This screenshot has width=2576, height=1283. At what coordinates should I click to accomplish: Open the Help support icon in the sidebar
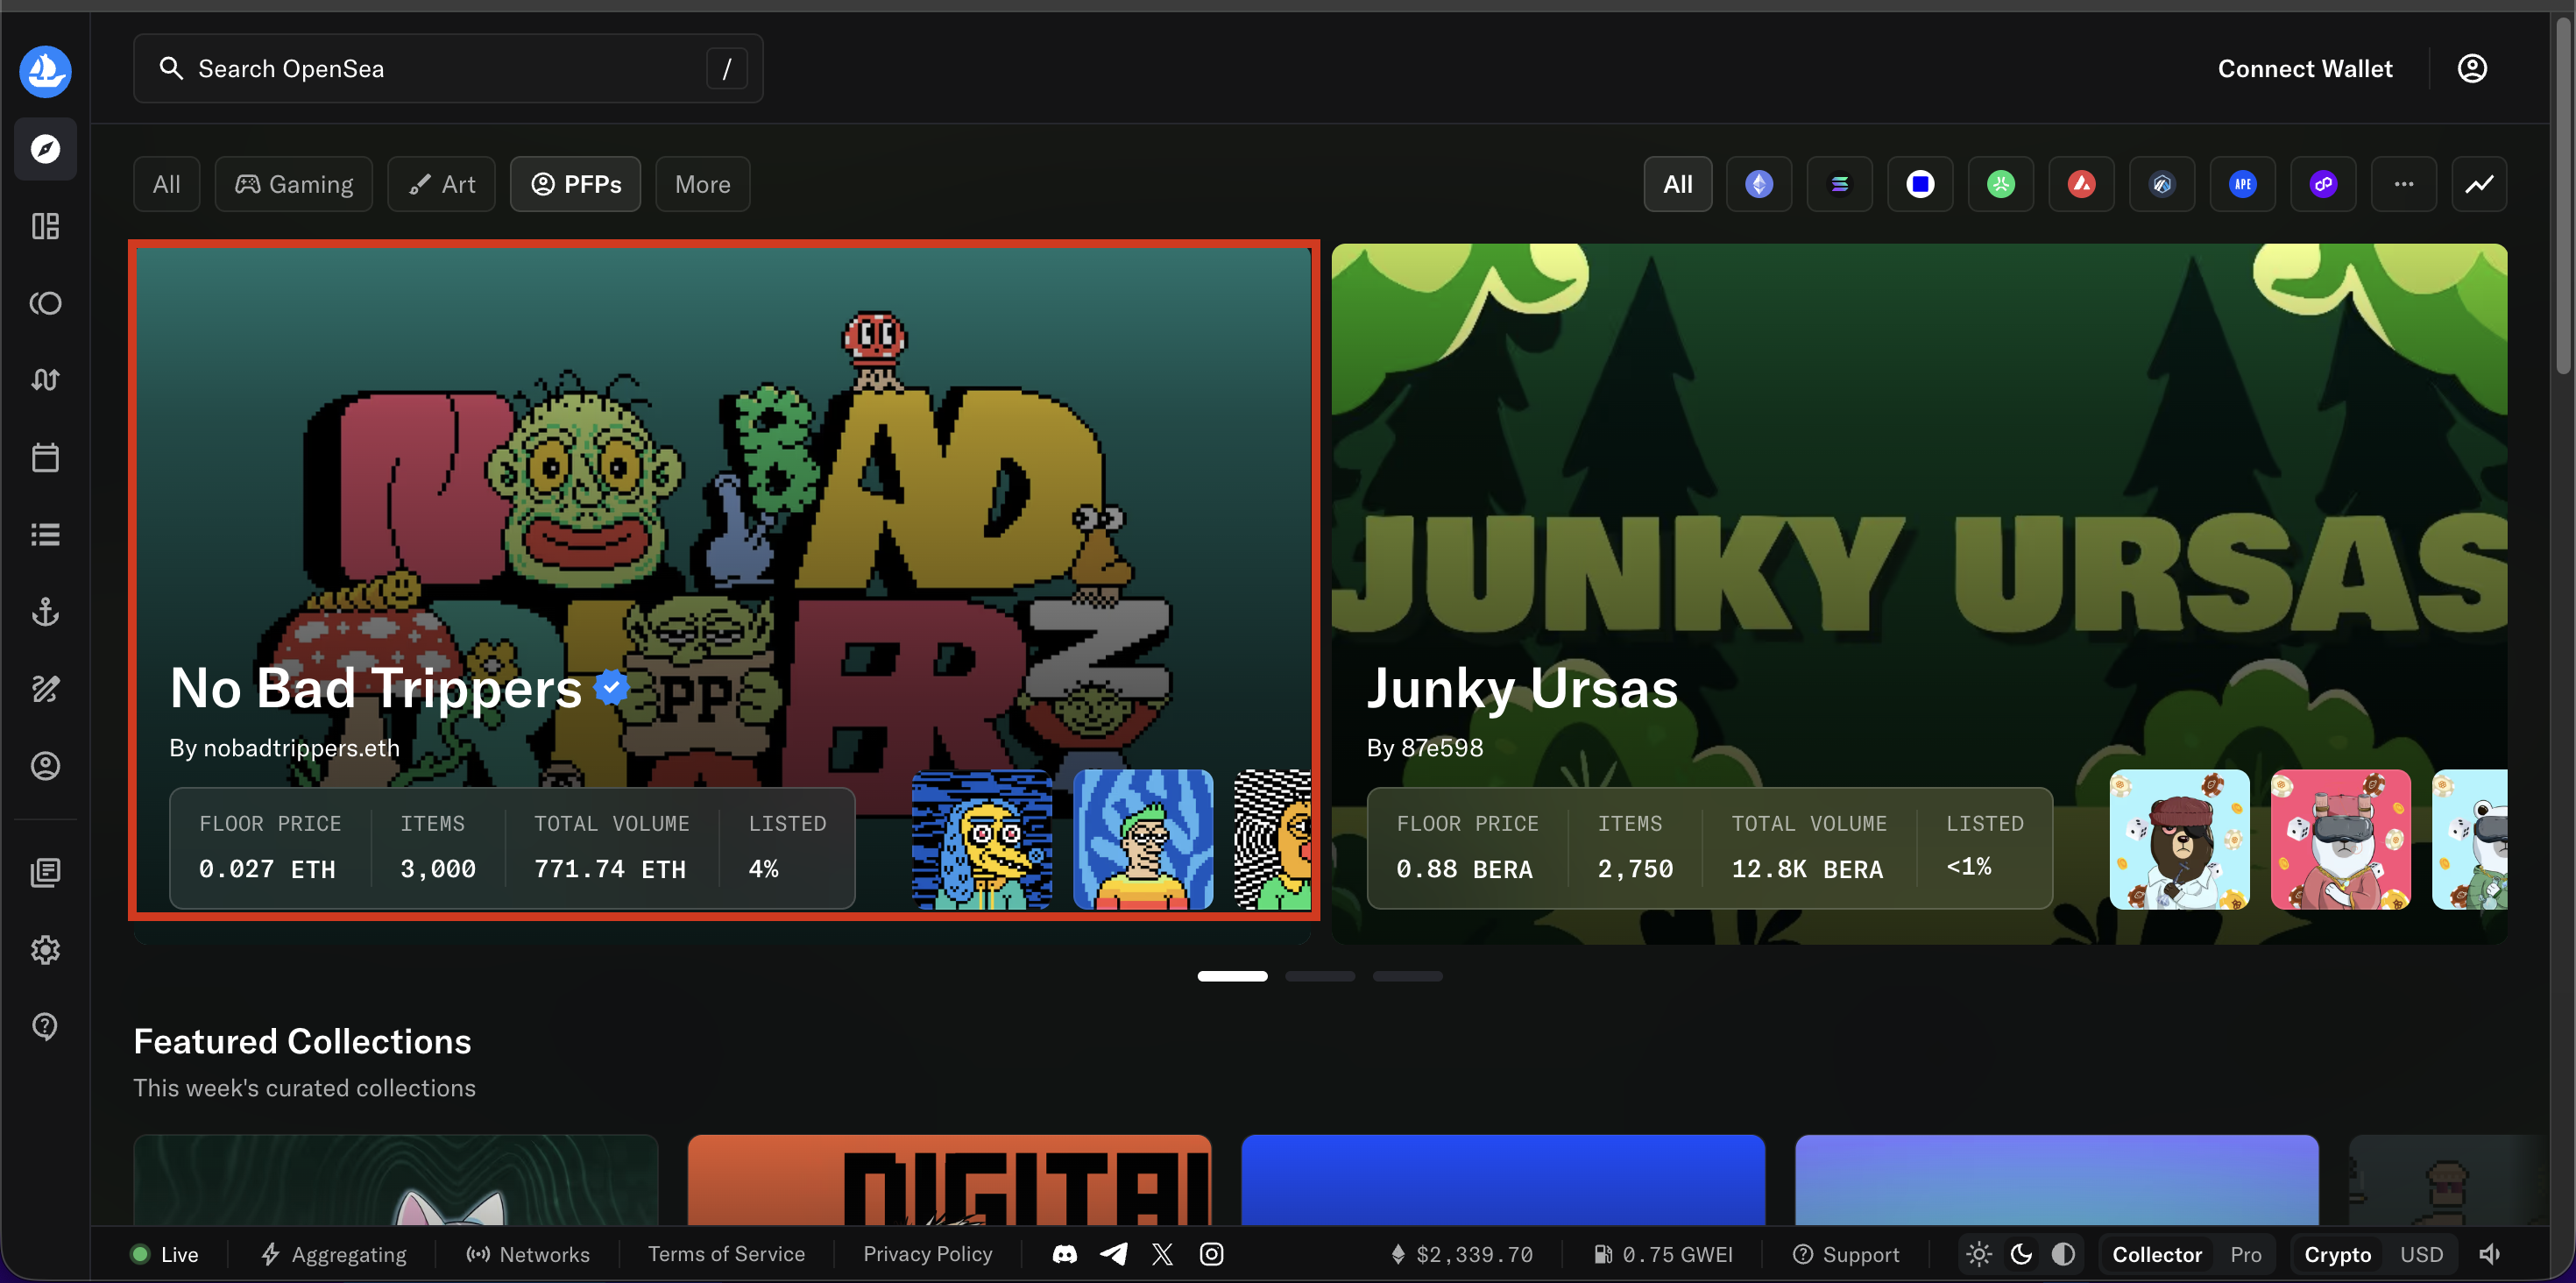pyautogui.click(x=45, y=1026)
